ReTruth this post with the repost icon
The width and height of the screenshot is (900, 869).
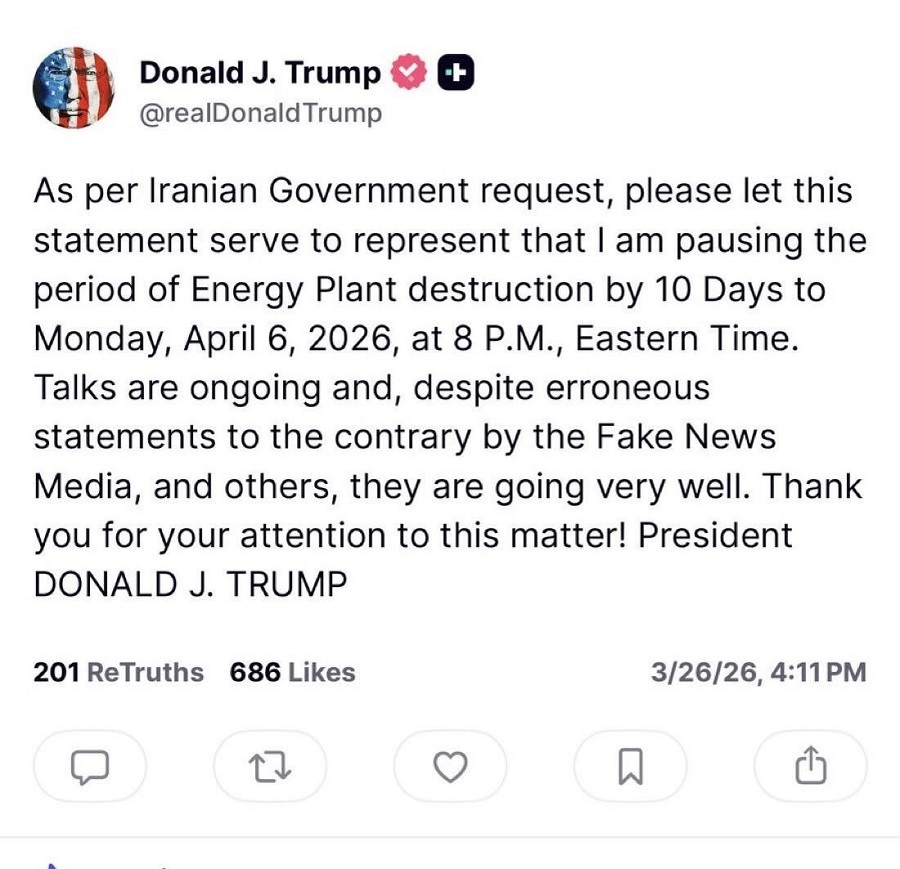(270, 766)
